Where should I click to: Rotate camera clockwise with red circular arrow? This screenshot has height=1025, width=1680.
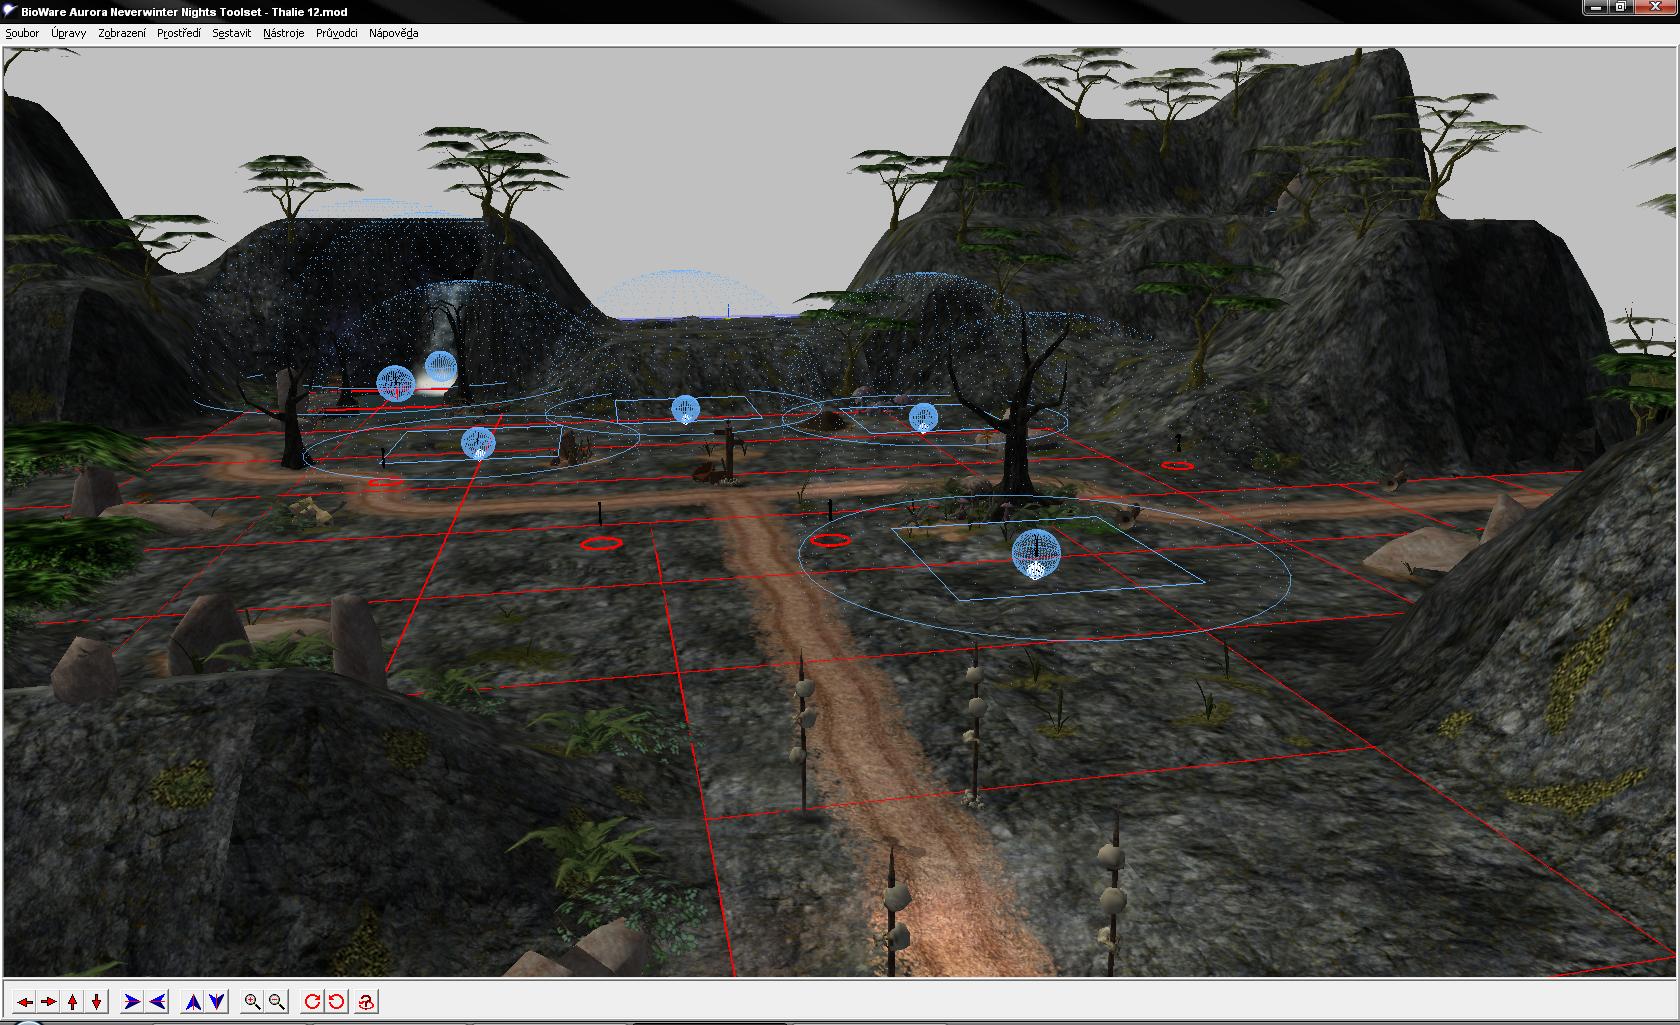click(x=313, y=1001)
